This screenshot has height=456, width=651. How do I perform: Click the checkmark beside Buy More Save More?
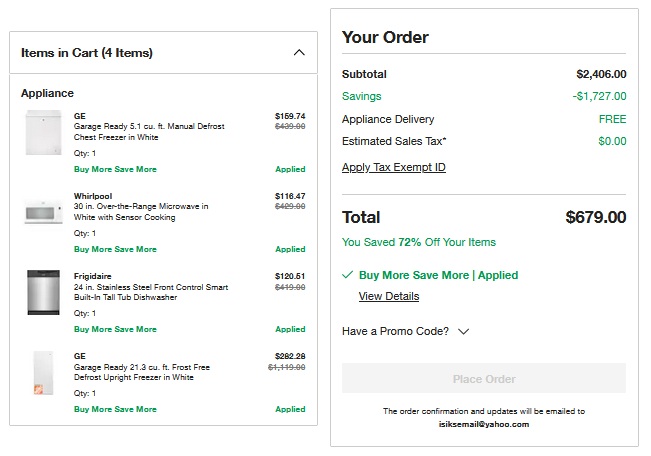pyautogui.click(x=347, y=275)
